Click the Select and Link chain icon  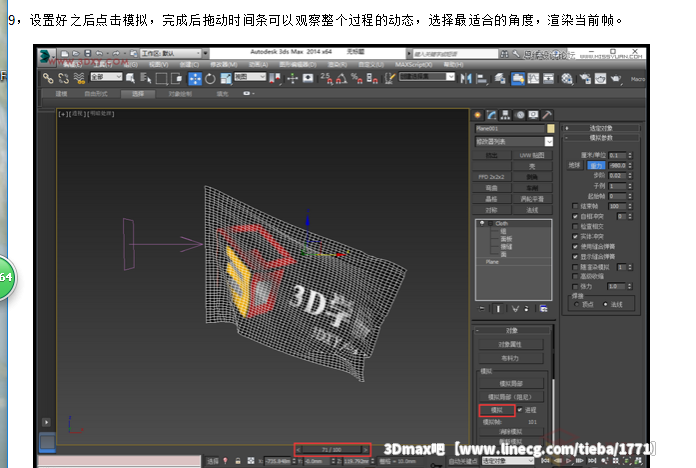47,79
